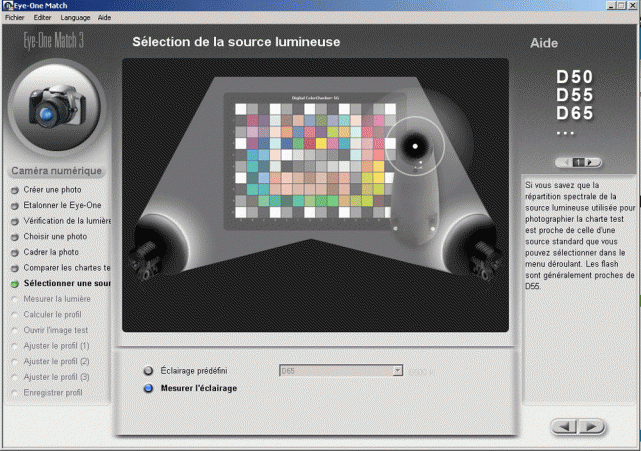Click the D50 D55 D65 help graphic
This screenshot has height=451, width=641.
point(574,102)
